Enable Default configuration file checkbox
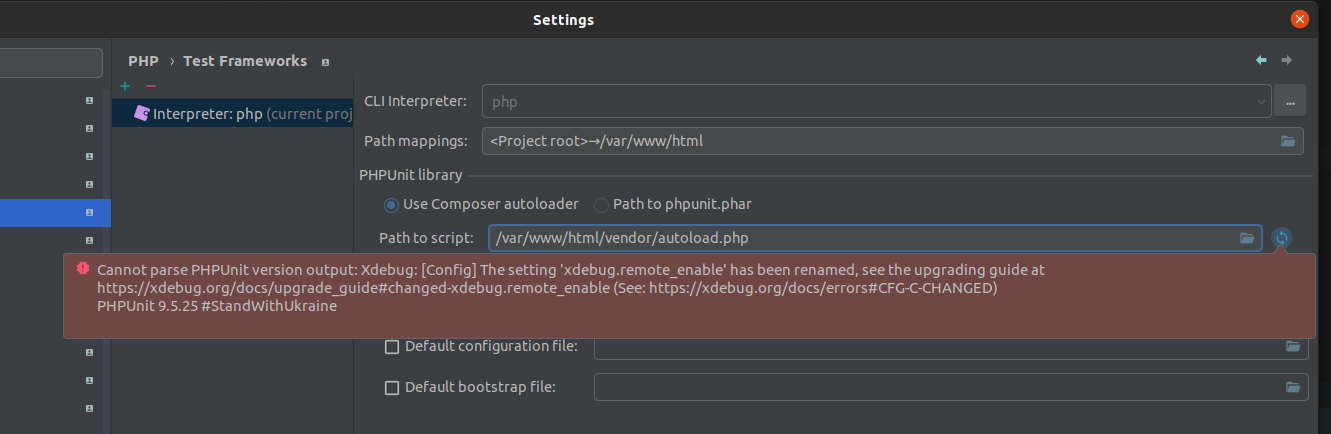The height and width of the screenshot is (434, 1331). point(392,347)
